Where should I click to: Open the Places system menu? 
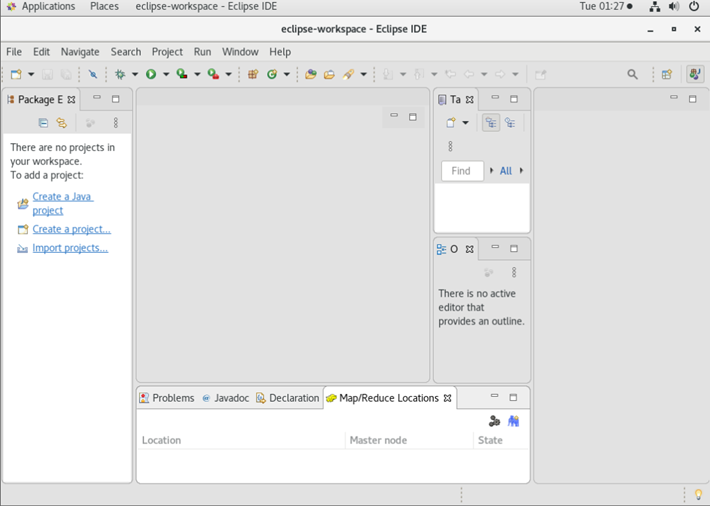(104, 6)
